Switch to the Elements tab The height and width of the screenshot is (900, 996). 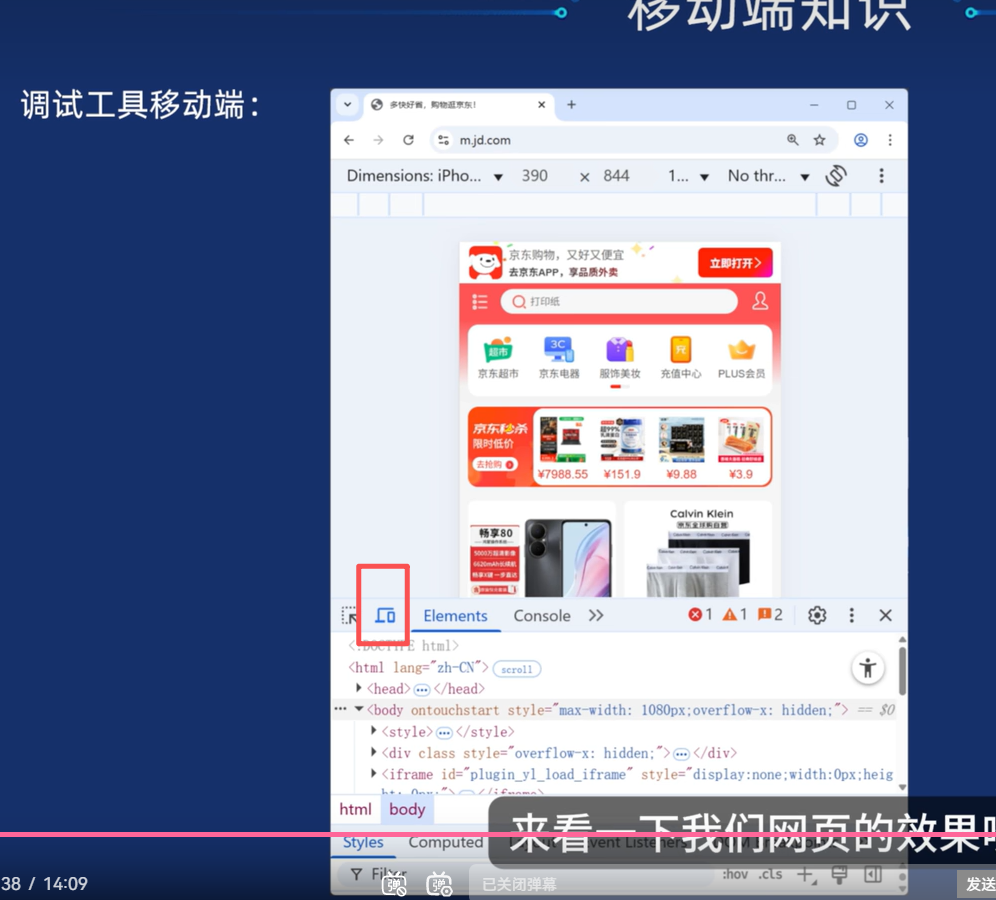[455, 615]
